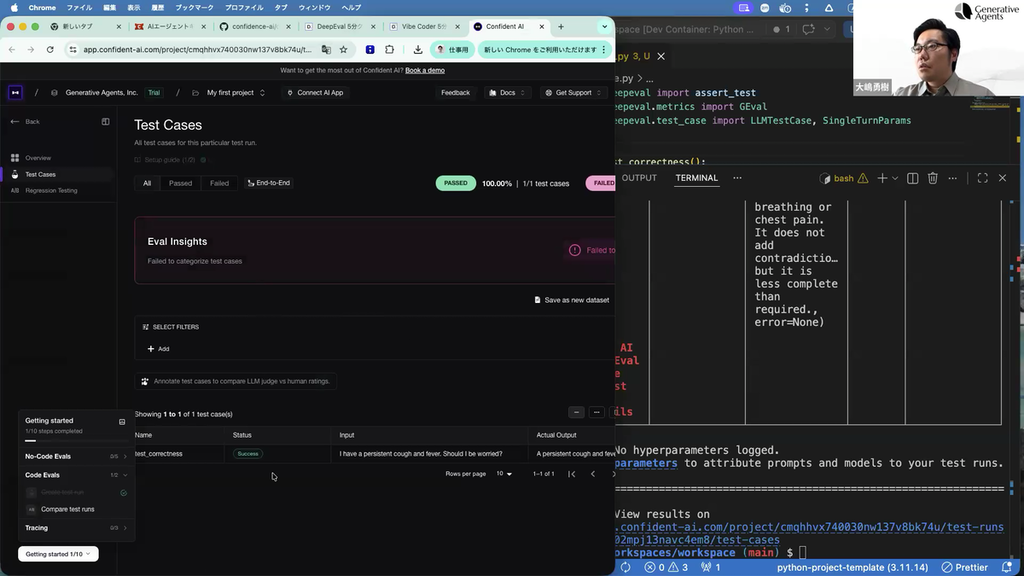This screenshot has width=1024, height=576.
Task: Click the test_correctness row name
Action: [x=159, y=454]
